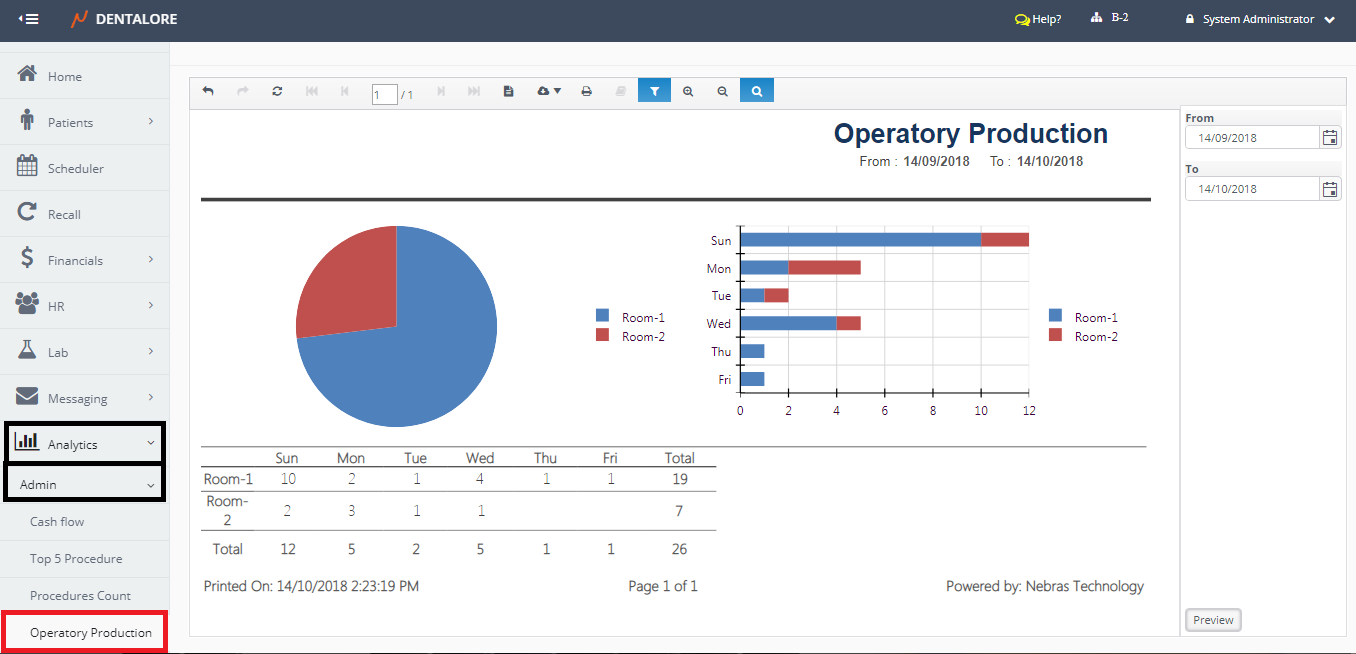This screenshot has height=654, width=1356.
Task: Zoom out on the report
Action: coord(722,91)
